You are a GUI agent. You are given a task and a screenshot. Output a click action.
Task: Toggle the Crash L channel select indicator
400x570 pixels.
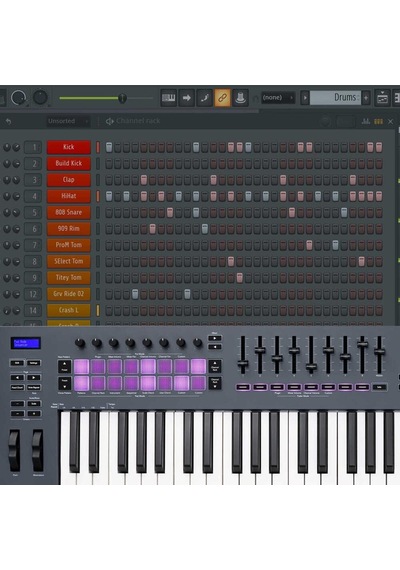[x=98, y=311]
